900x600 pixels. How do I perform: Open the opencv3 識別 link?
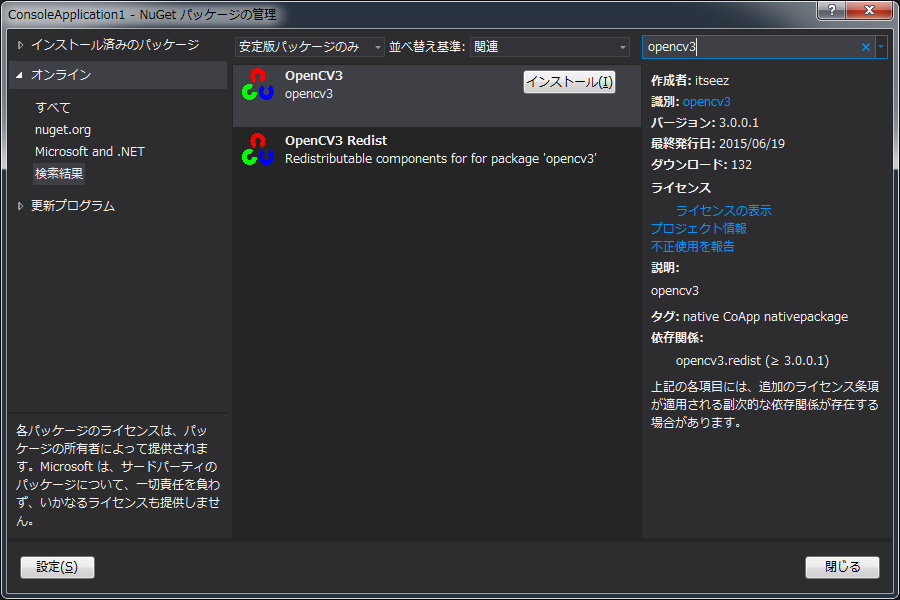point(707,102)
